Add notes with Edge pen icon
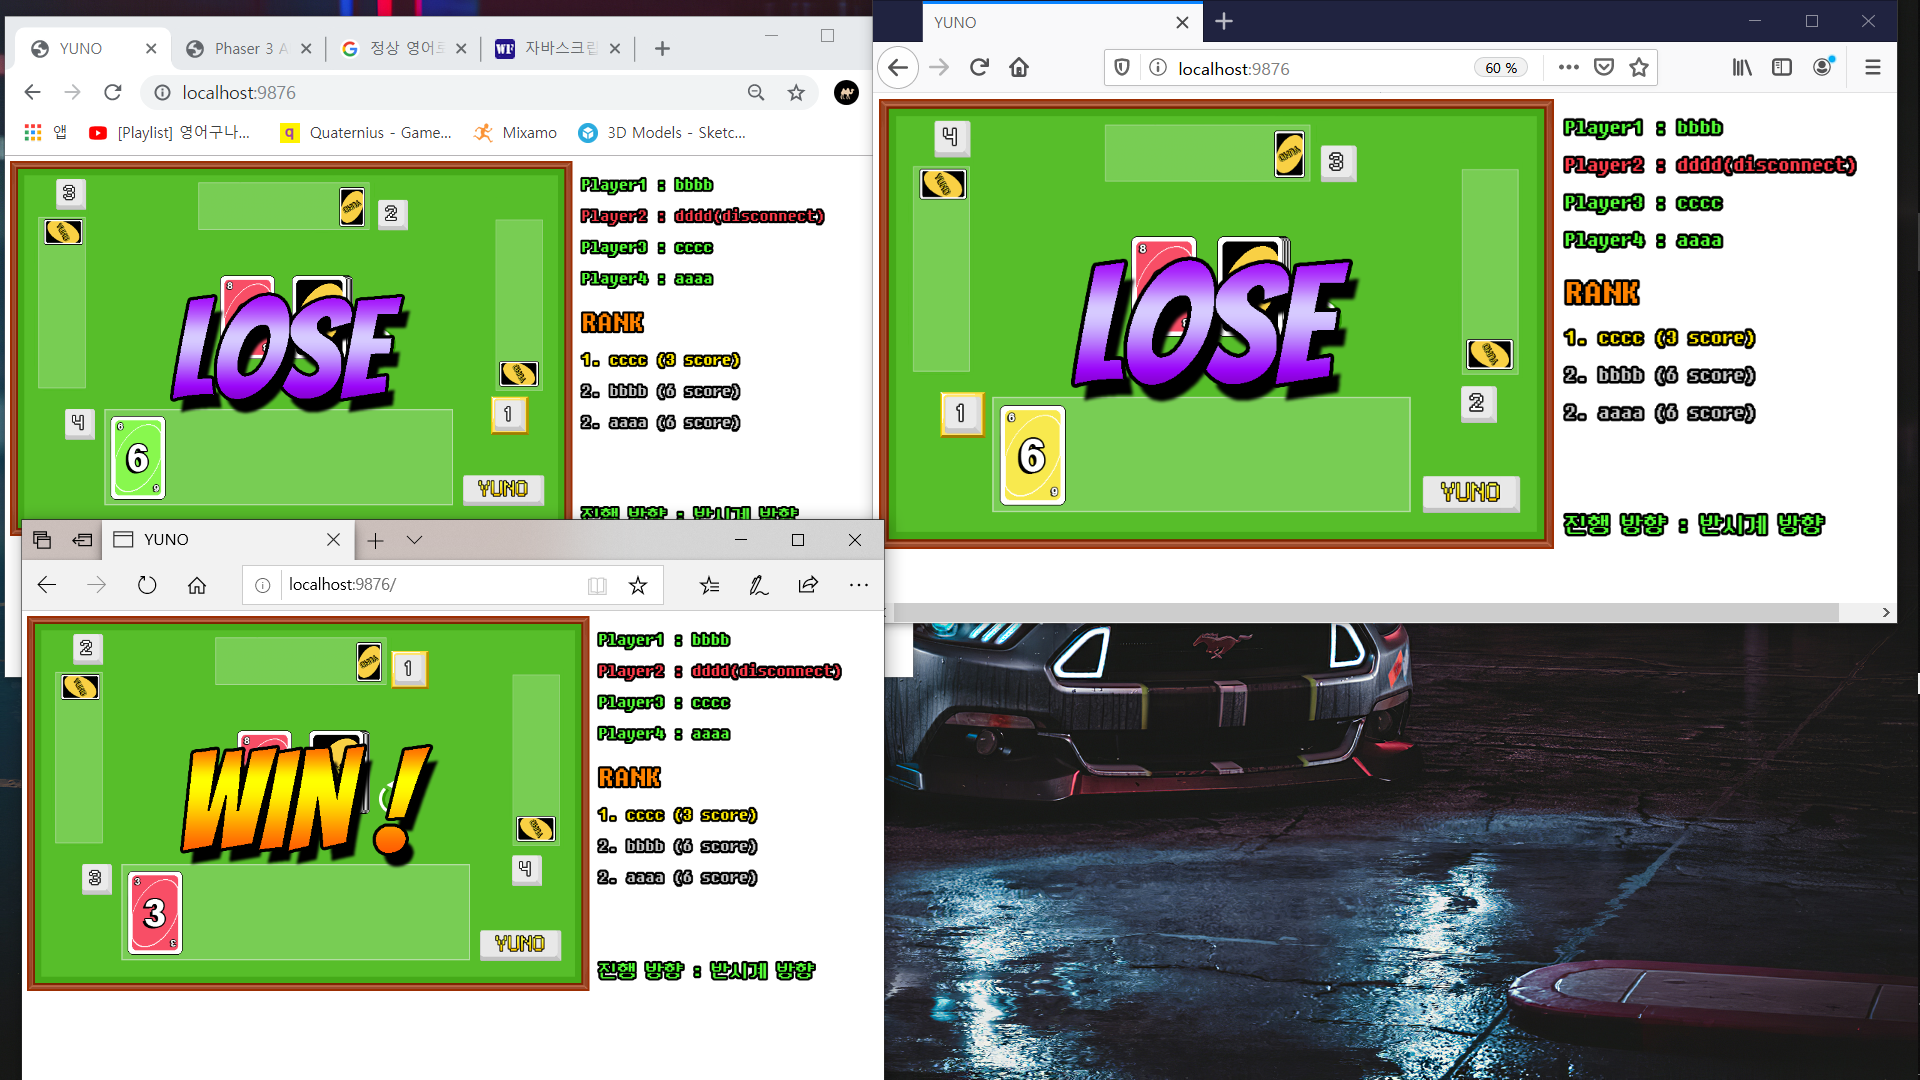Viewport: 1920px width, 1080px height. (759, 585)
